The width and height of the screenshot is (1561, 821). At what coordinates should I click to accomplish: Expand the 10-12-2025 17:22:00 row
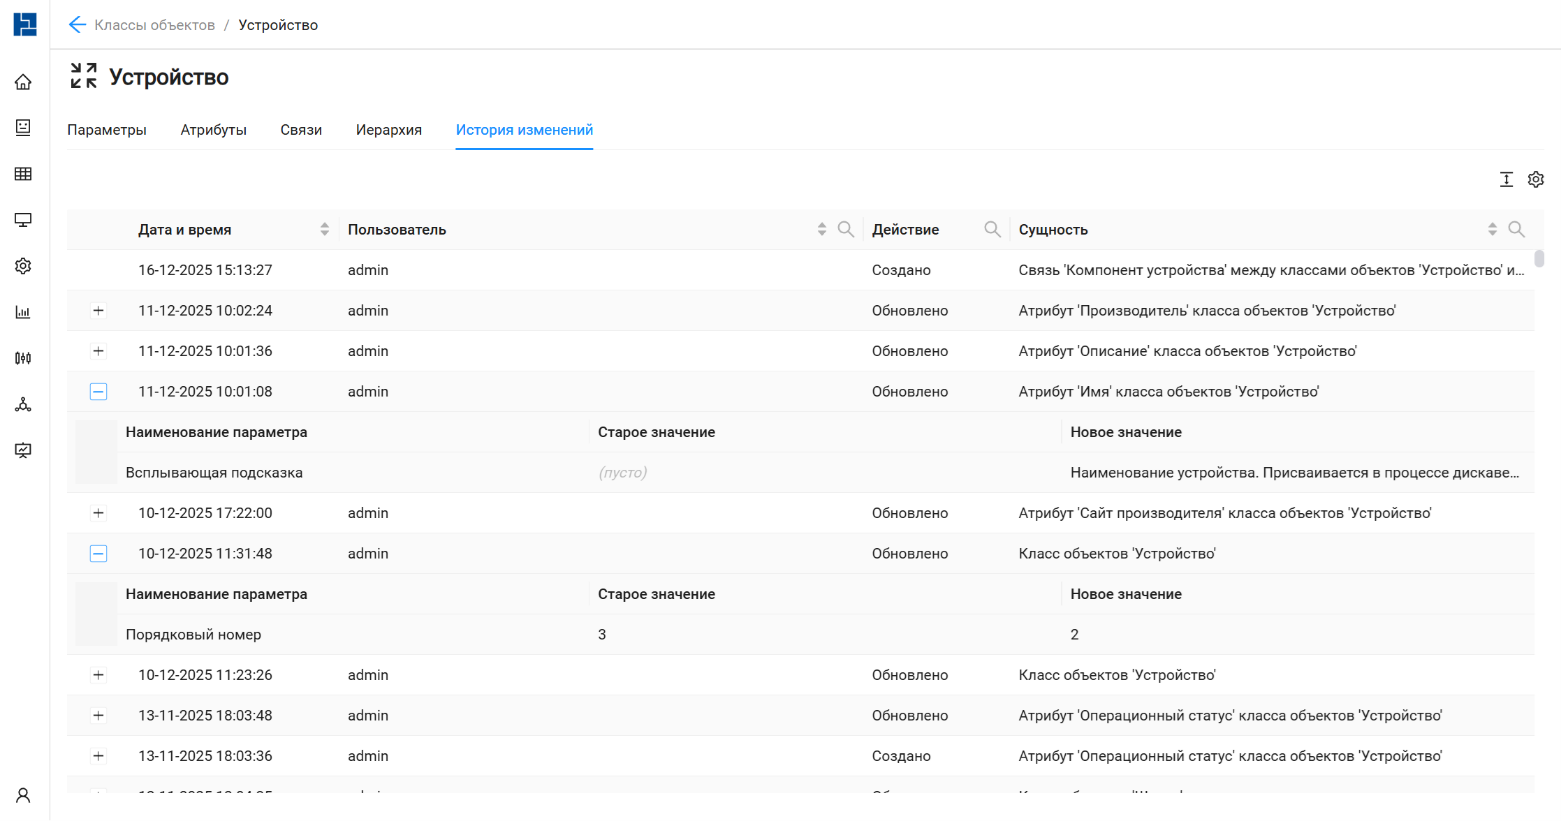pyautogui.click(x=98, y=513)
